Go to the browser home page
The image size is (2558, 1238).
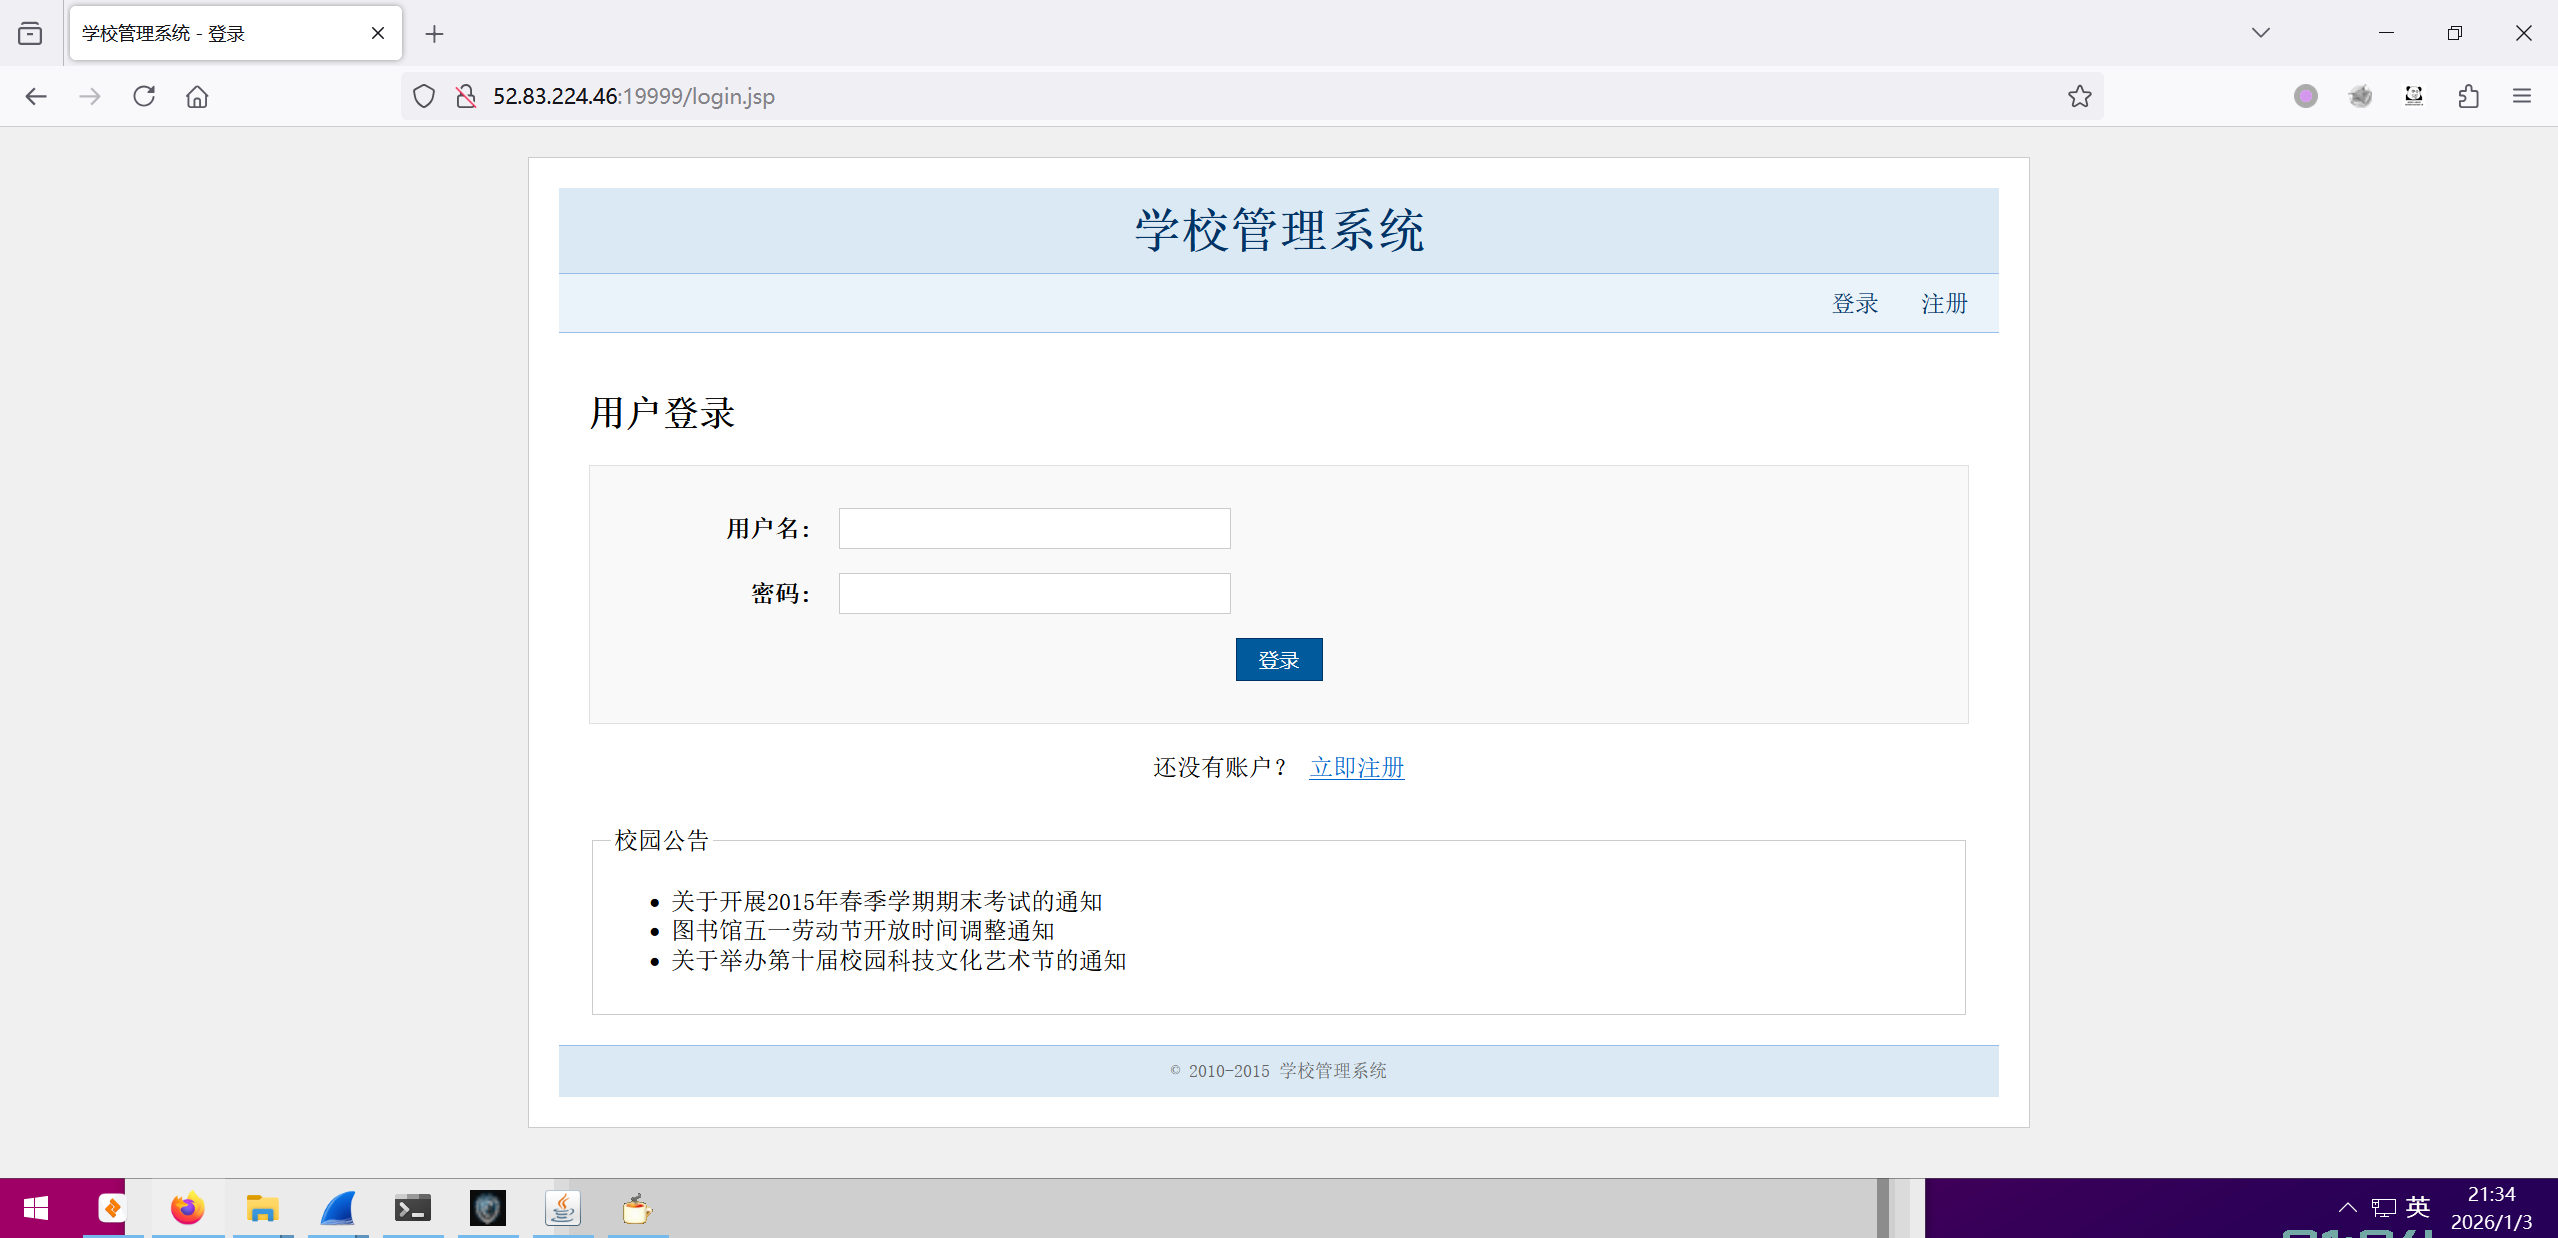coord(197,96)
